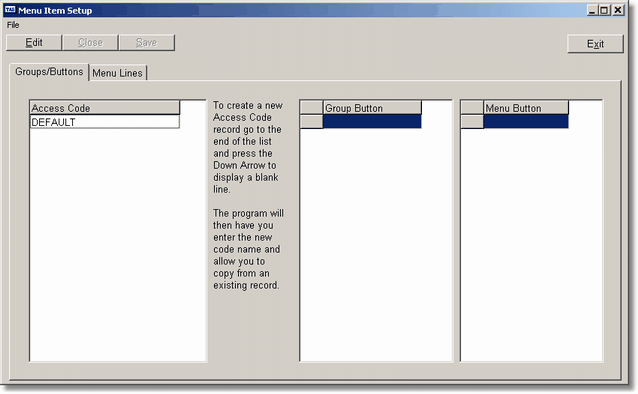
Task: Click the Exit button
Action: tap(595, 44)
